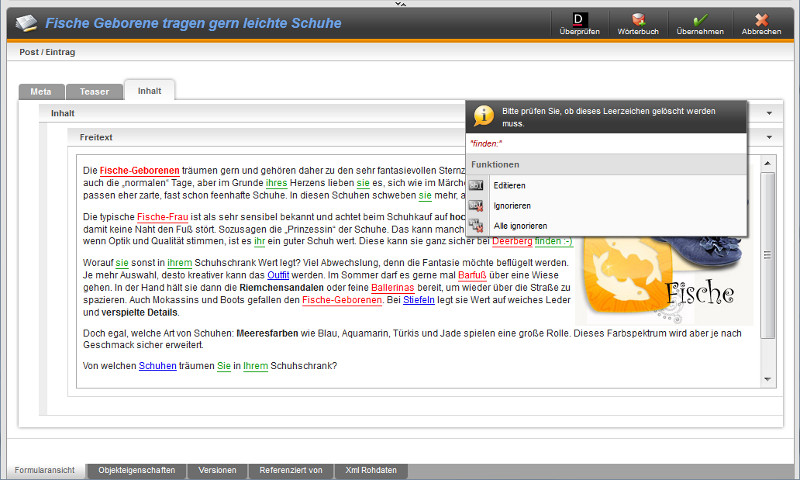Image resolution: width=800 pixels, height=480 pixels.
Task: Open the Wörterbuch dictionary
Action: [638, 19]
